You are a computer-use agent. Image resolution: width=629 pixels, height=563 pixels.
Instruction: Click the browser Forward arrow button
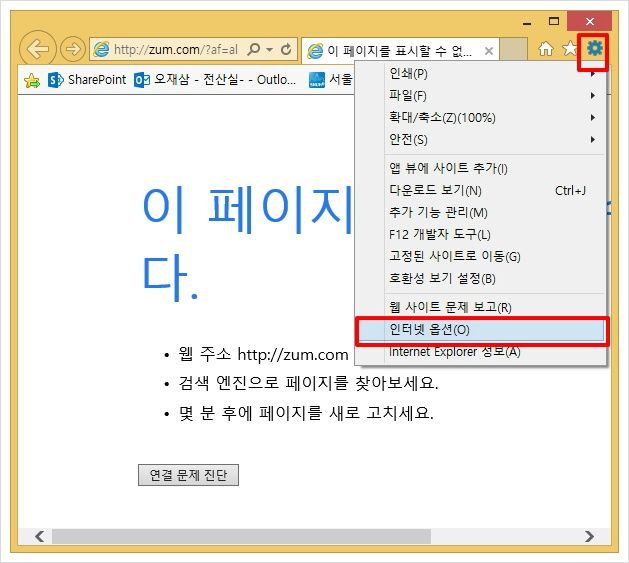[73, 49]
